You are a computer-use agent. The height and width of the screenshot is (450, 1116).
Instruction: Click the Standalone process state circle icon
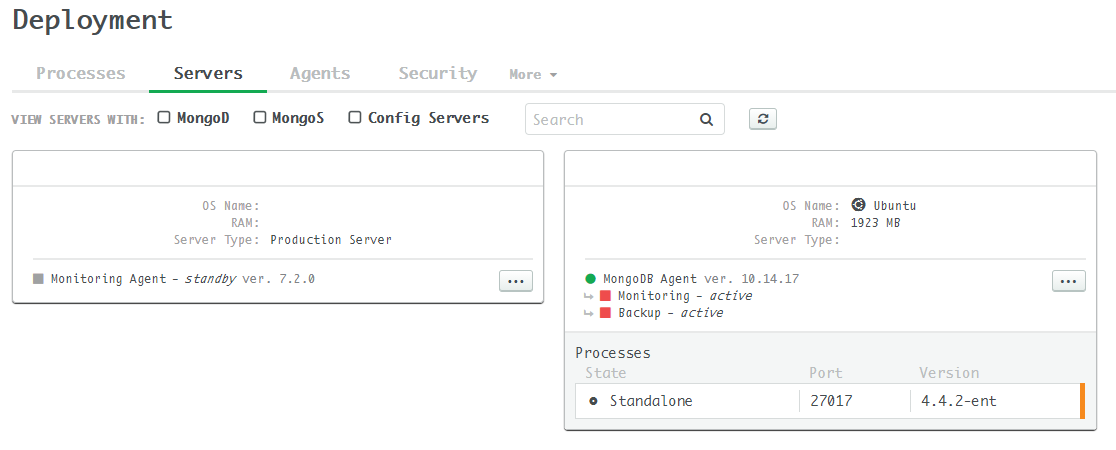(x=594, y=402)
